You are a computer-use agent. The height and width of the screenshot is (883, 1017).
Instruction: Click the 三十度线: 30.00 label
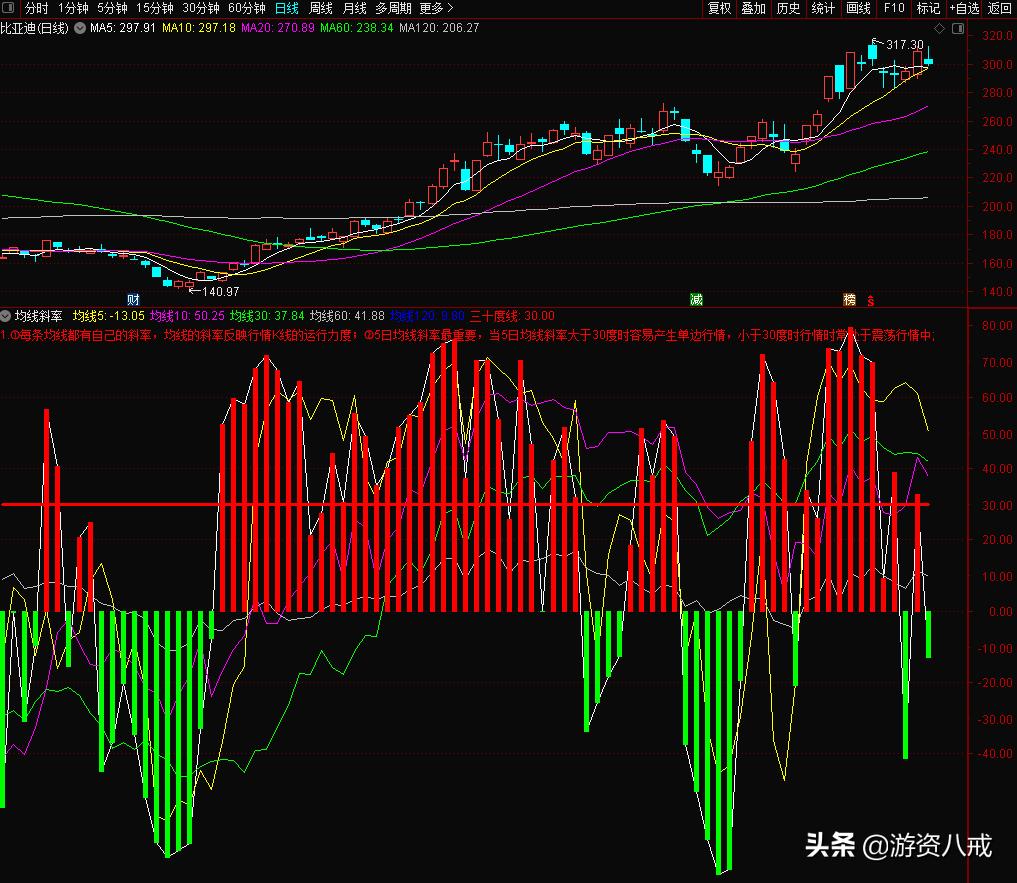512,316
